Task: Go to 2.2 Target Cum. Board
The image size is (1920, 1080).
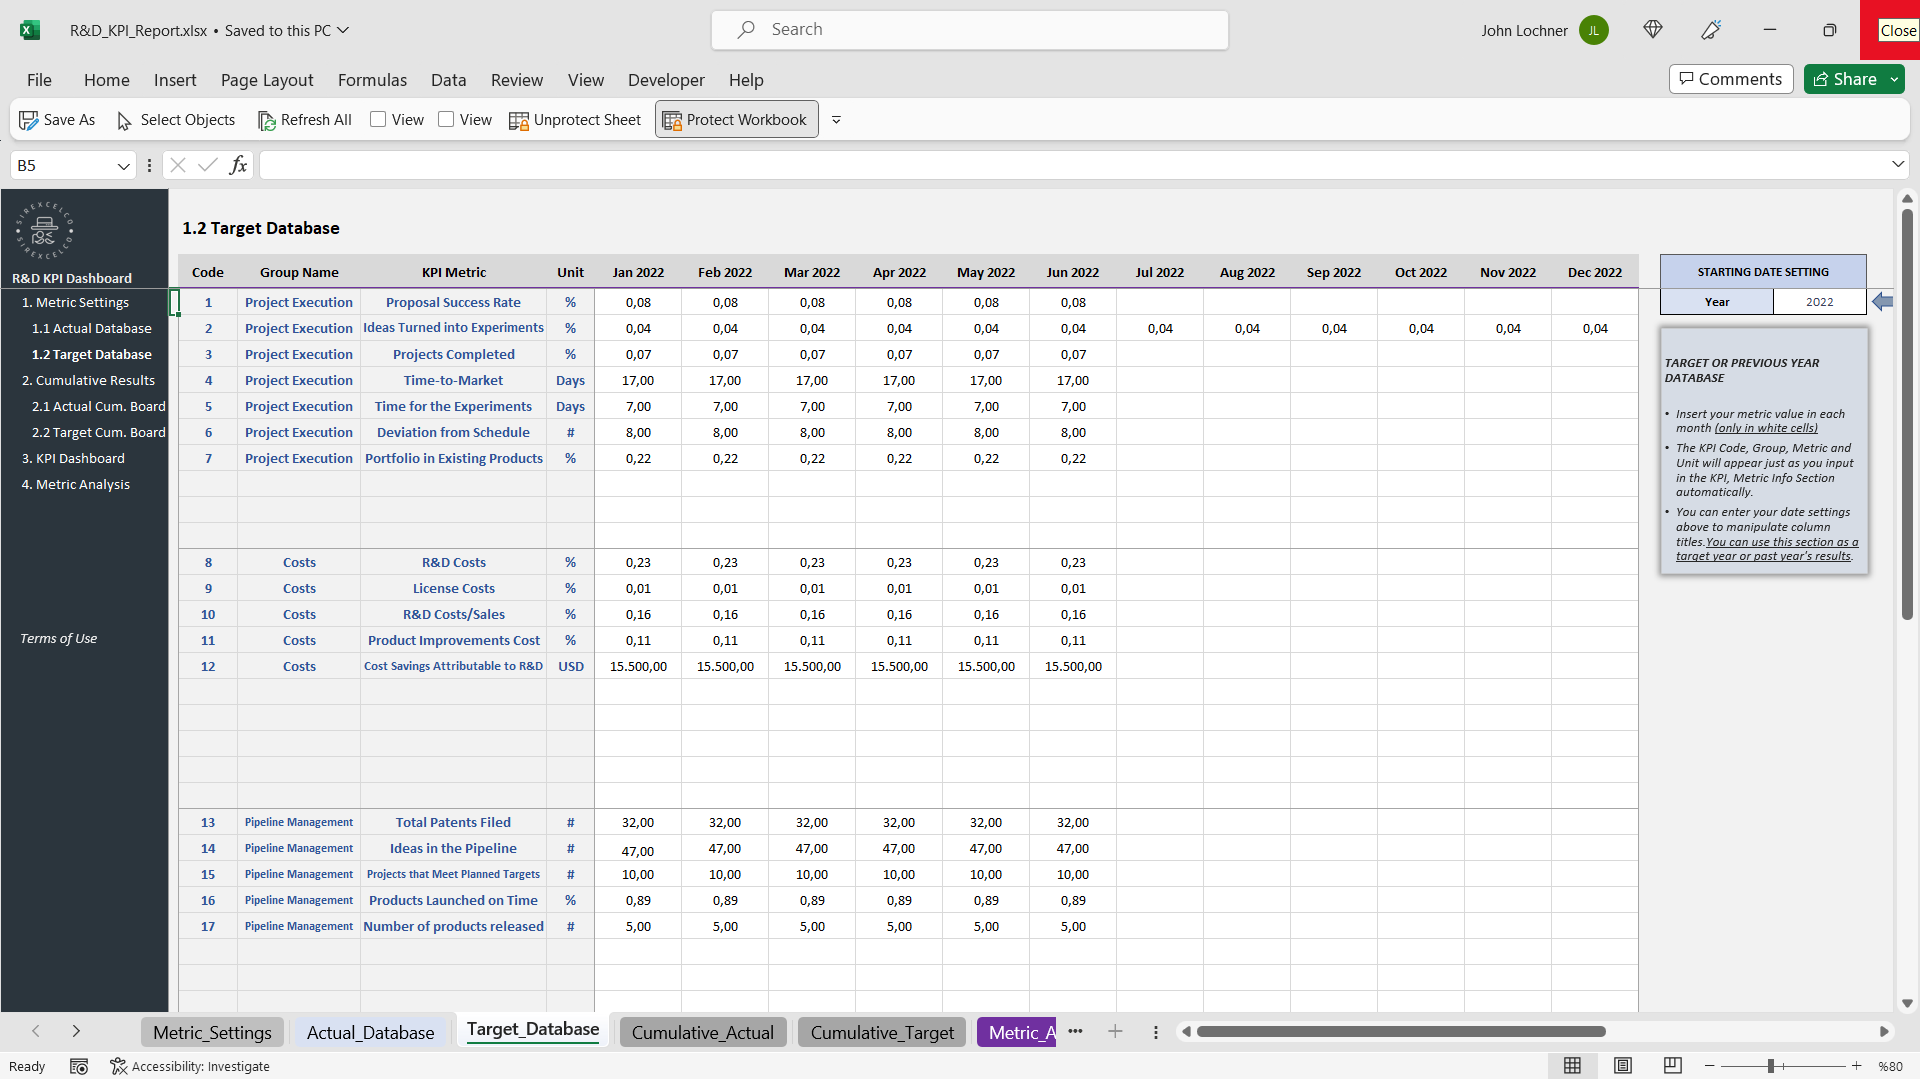Action: (98, 432)
